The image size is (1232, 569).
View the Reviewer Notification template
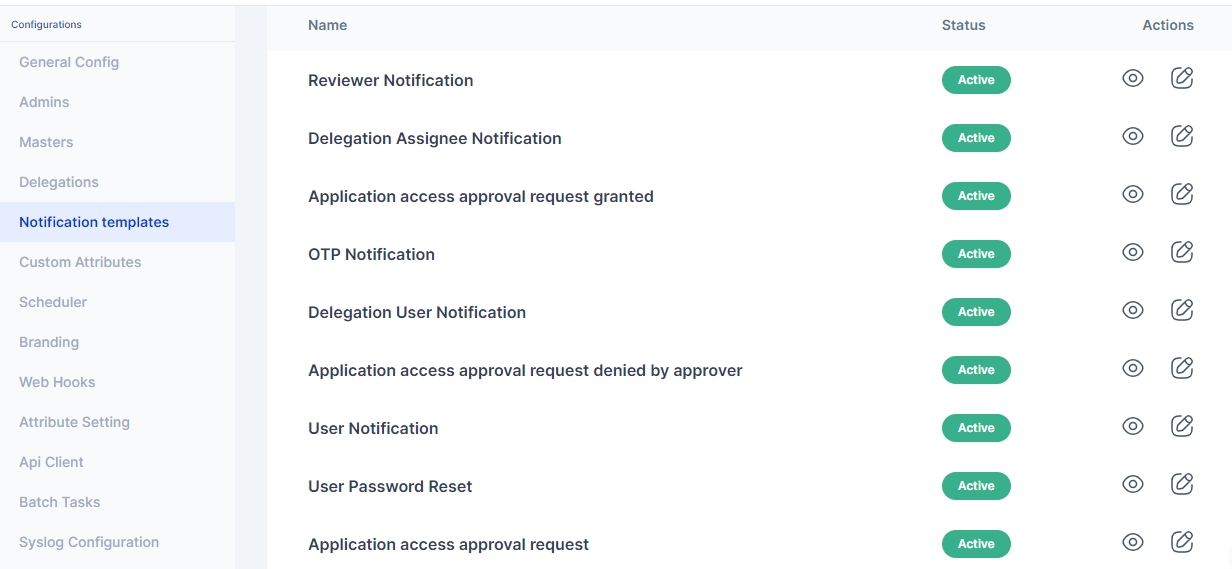[1132, 79]
